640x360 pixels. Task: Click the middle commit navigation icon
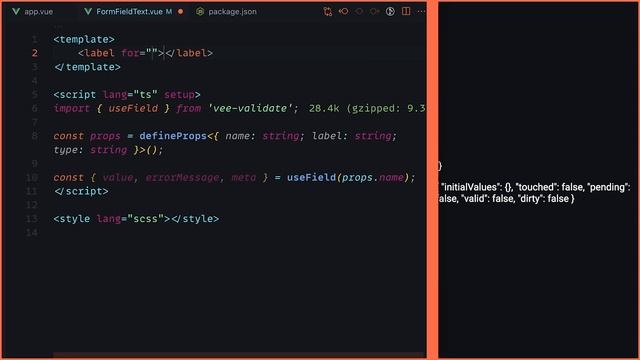tap(359, 11)
